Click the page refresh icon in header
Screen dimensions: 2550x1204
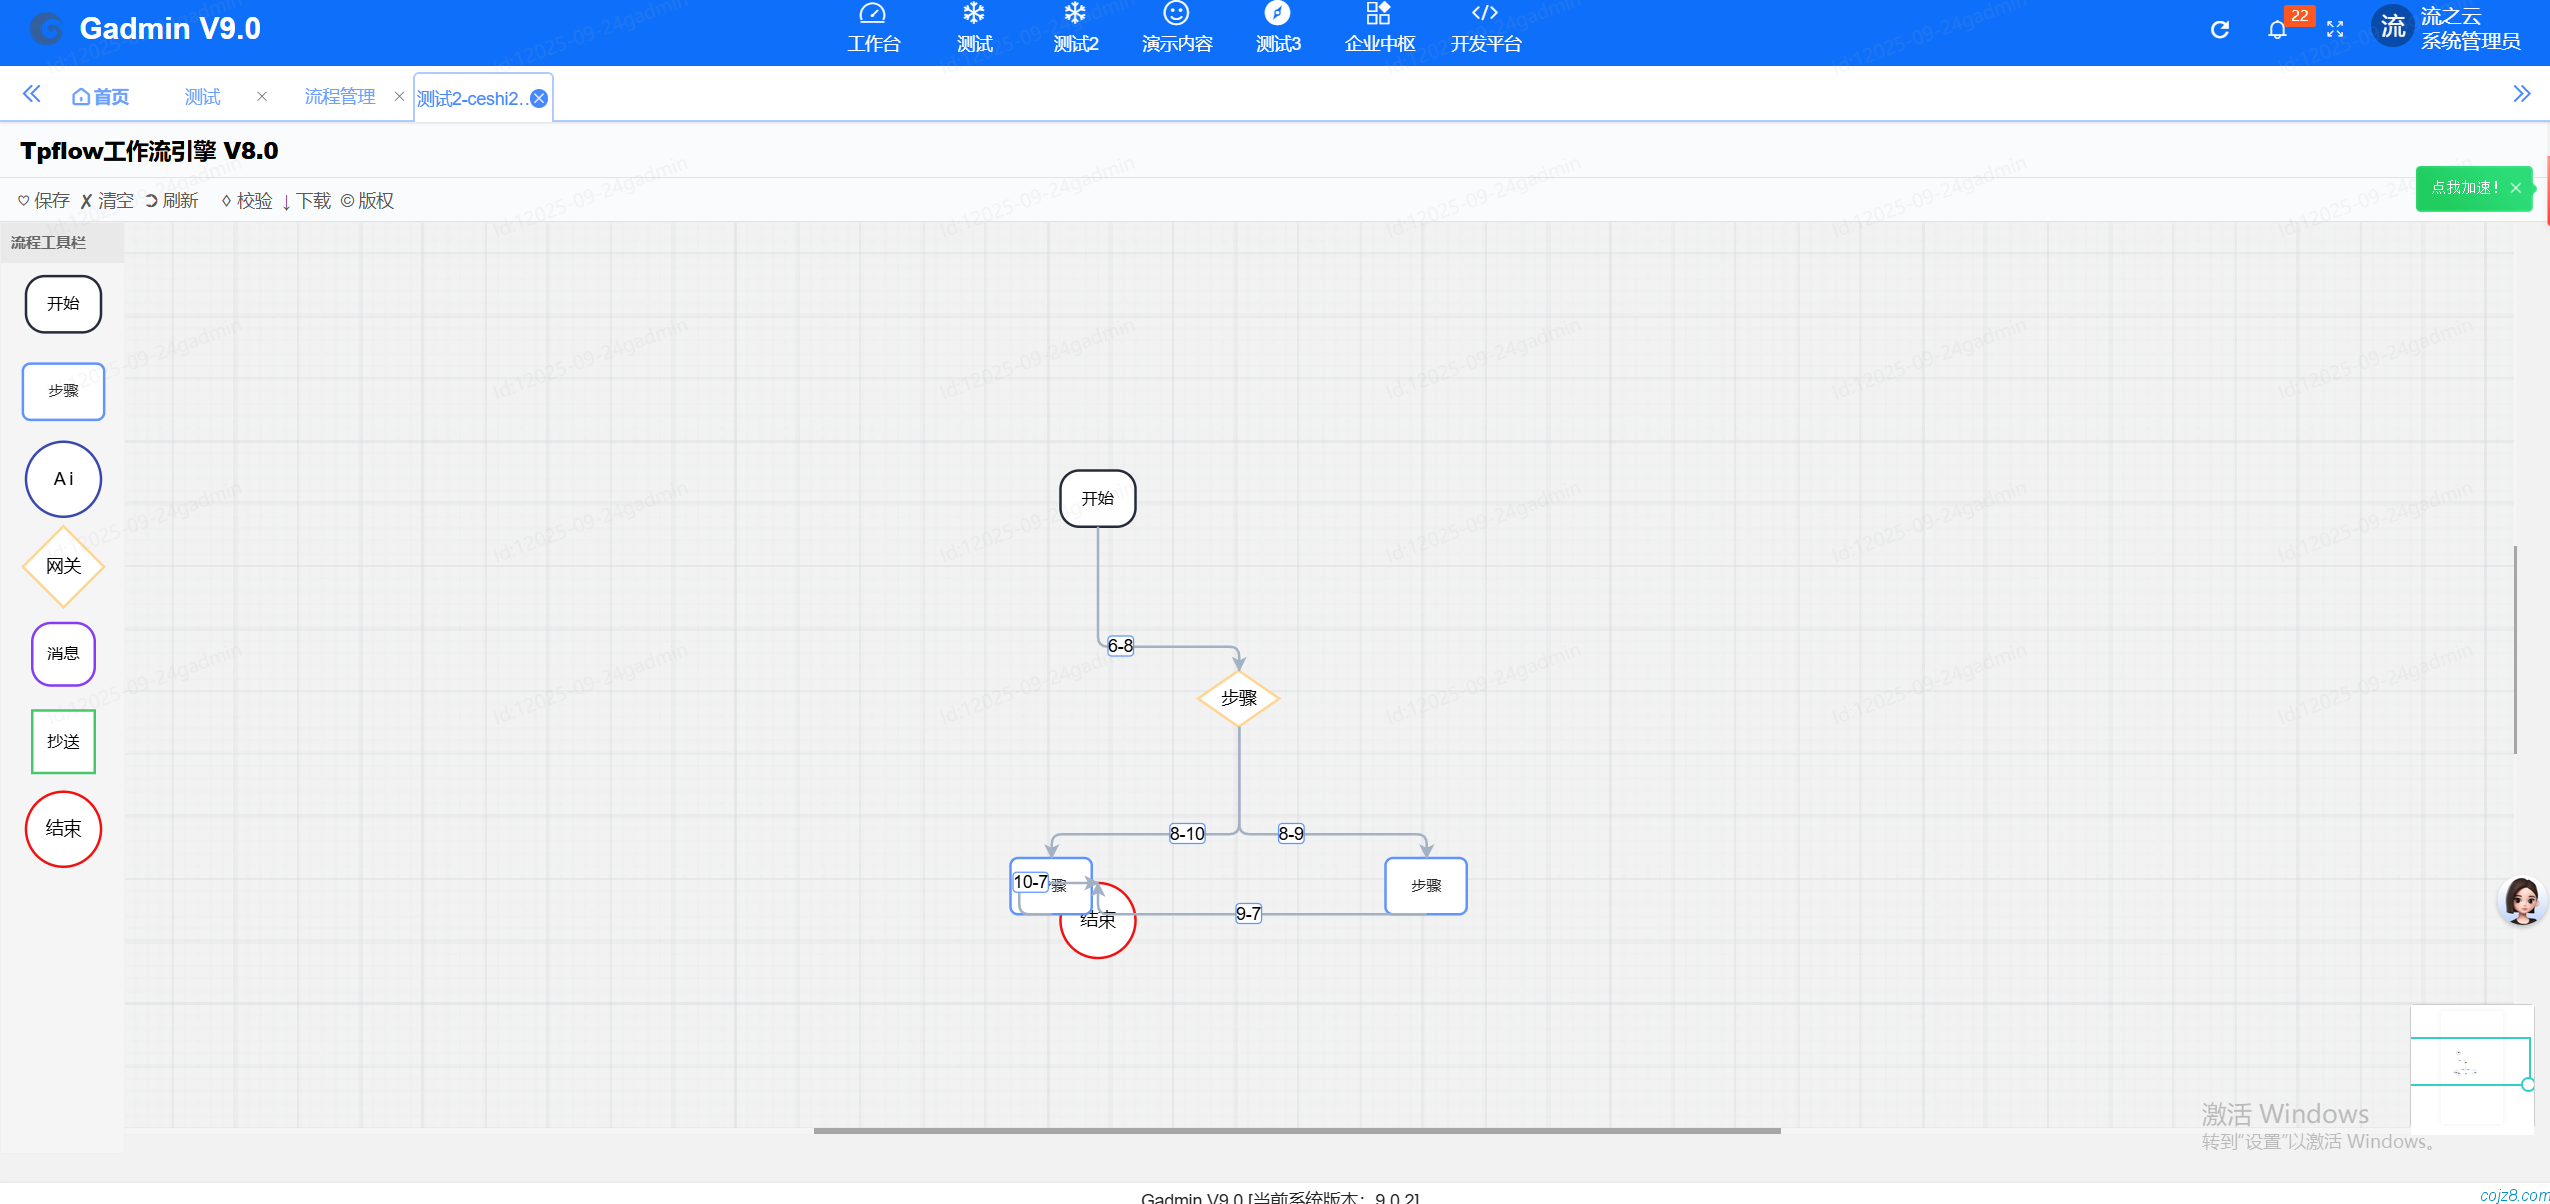2219,30
